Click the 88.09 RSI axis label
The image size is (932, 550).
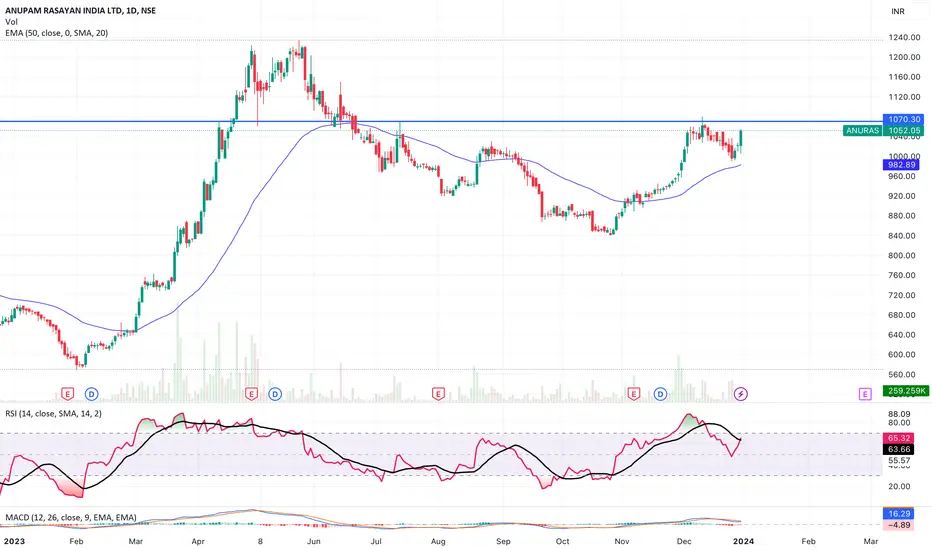899,414
